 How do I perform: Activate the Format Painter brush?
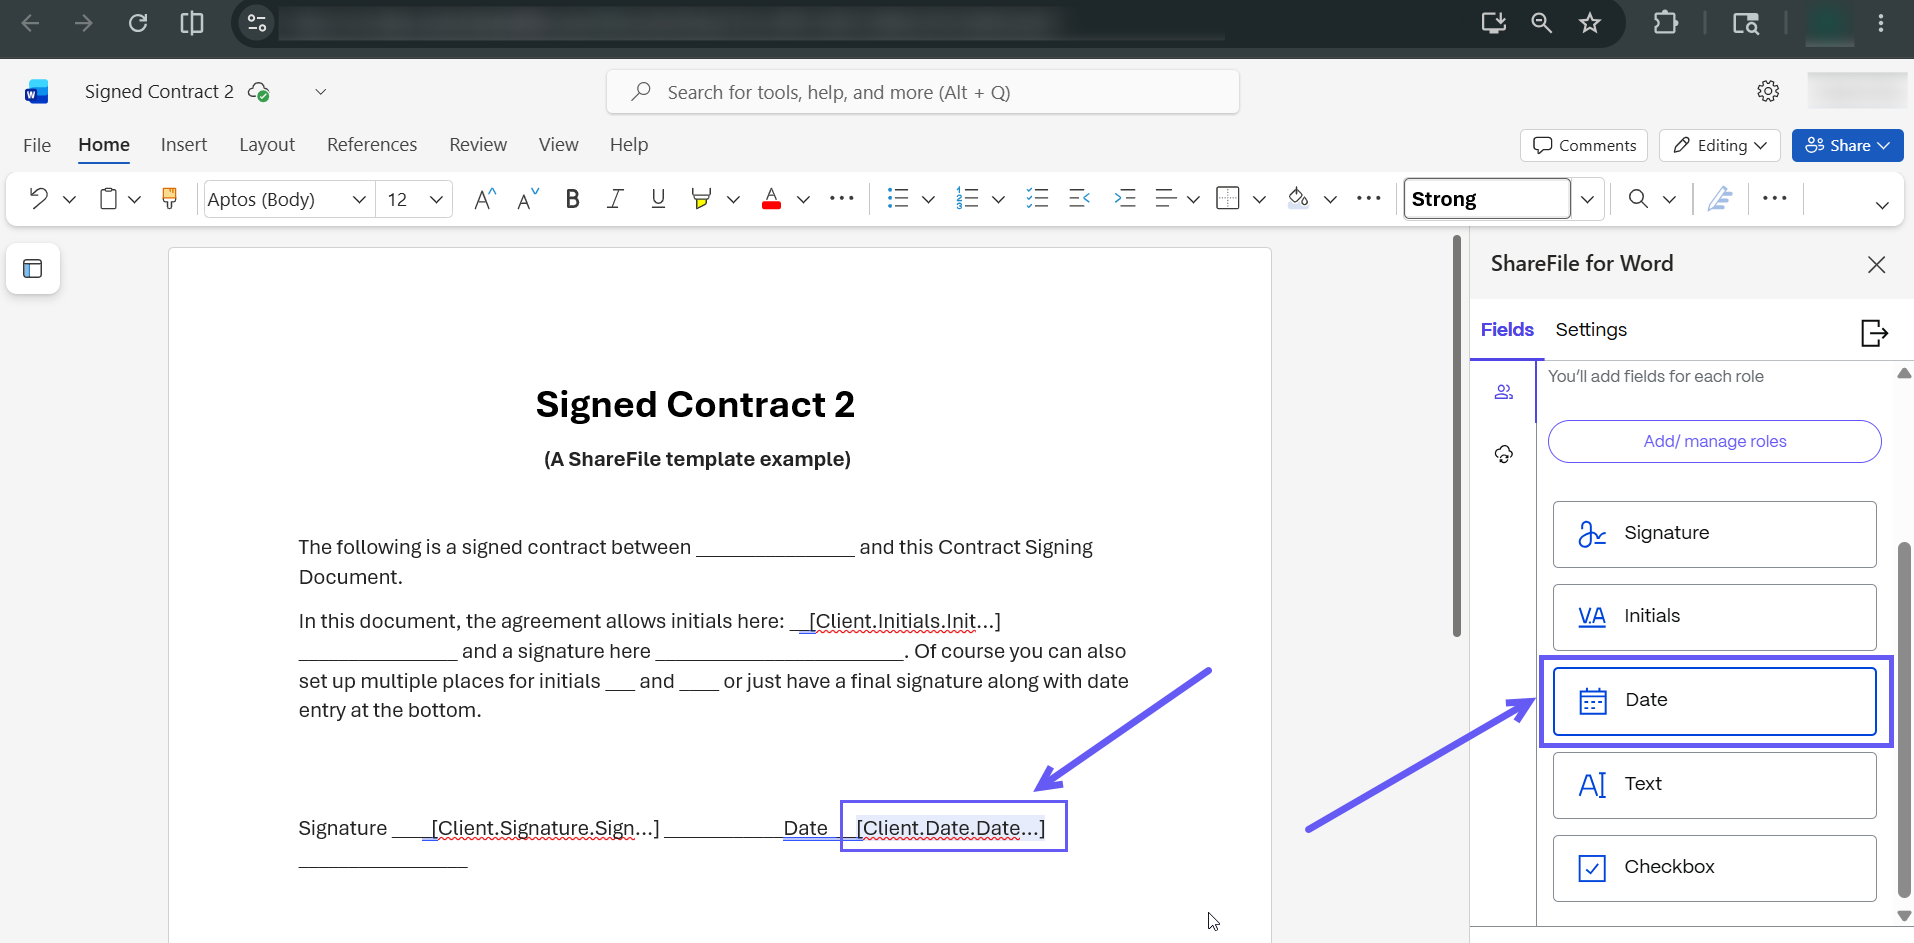coord(169,198)
